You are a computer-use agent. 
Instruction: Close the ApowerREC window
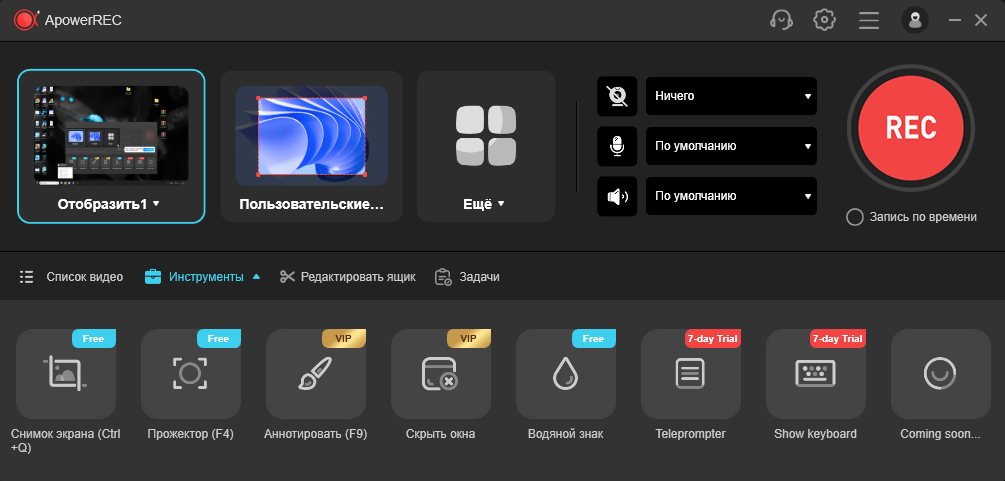coord(981,20)
